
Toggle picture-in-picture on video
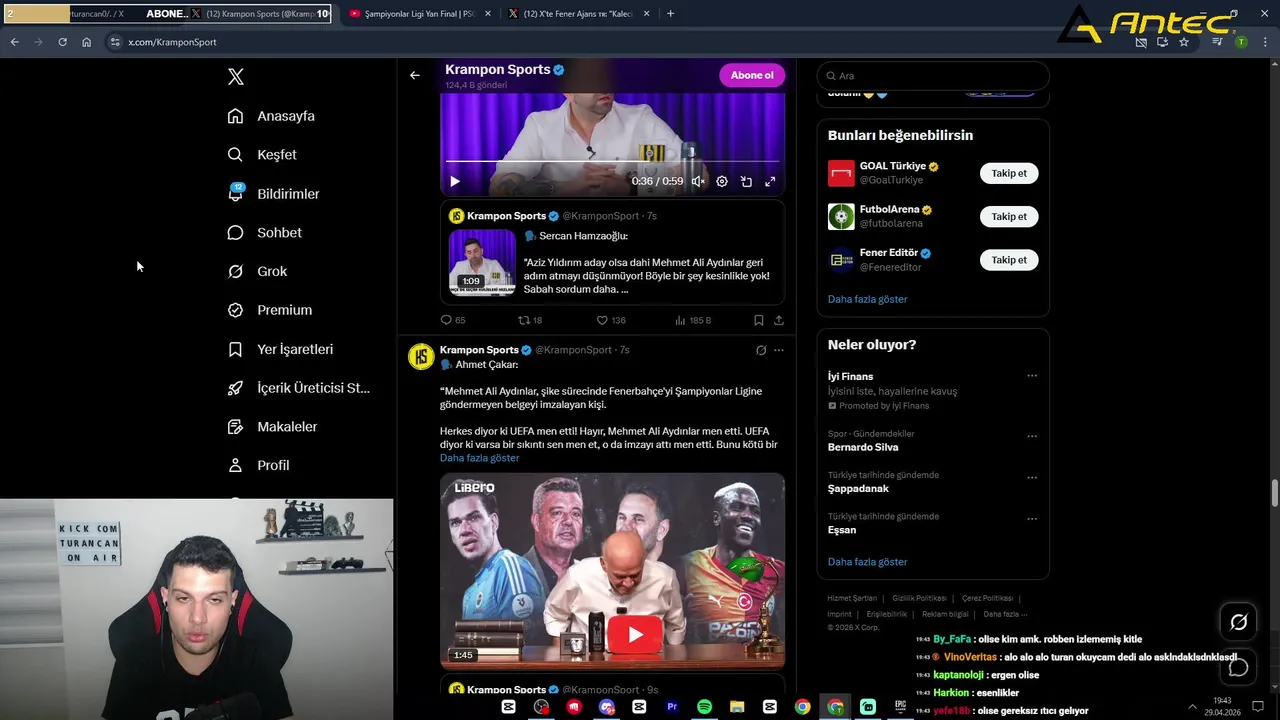pyautogui.click(x=746, y=181)
